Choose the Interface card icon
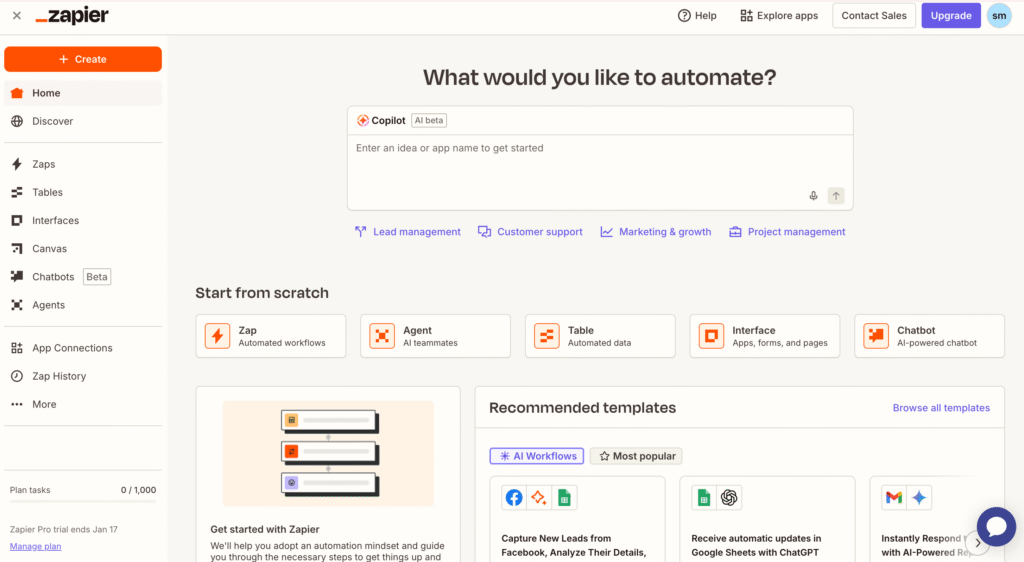 tap(711, 336)
